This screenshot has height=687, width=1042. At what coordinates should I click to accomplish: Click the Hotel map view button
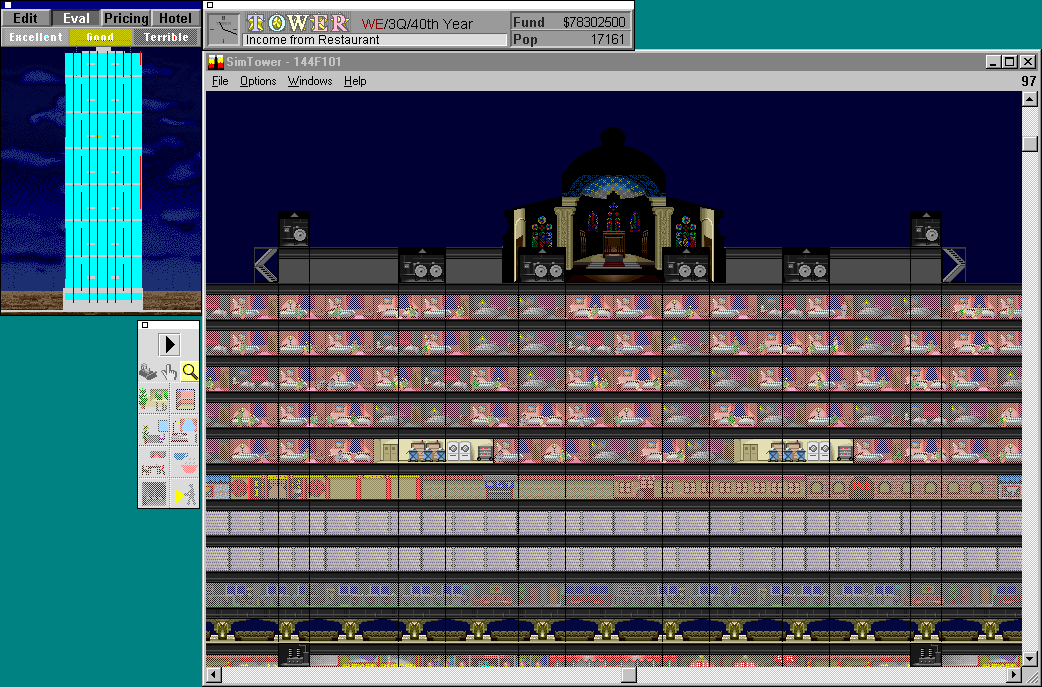(175, 18)
